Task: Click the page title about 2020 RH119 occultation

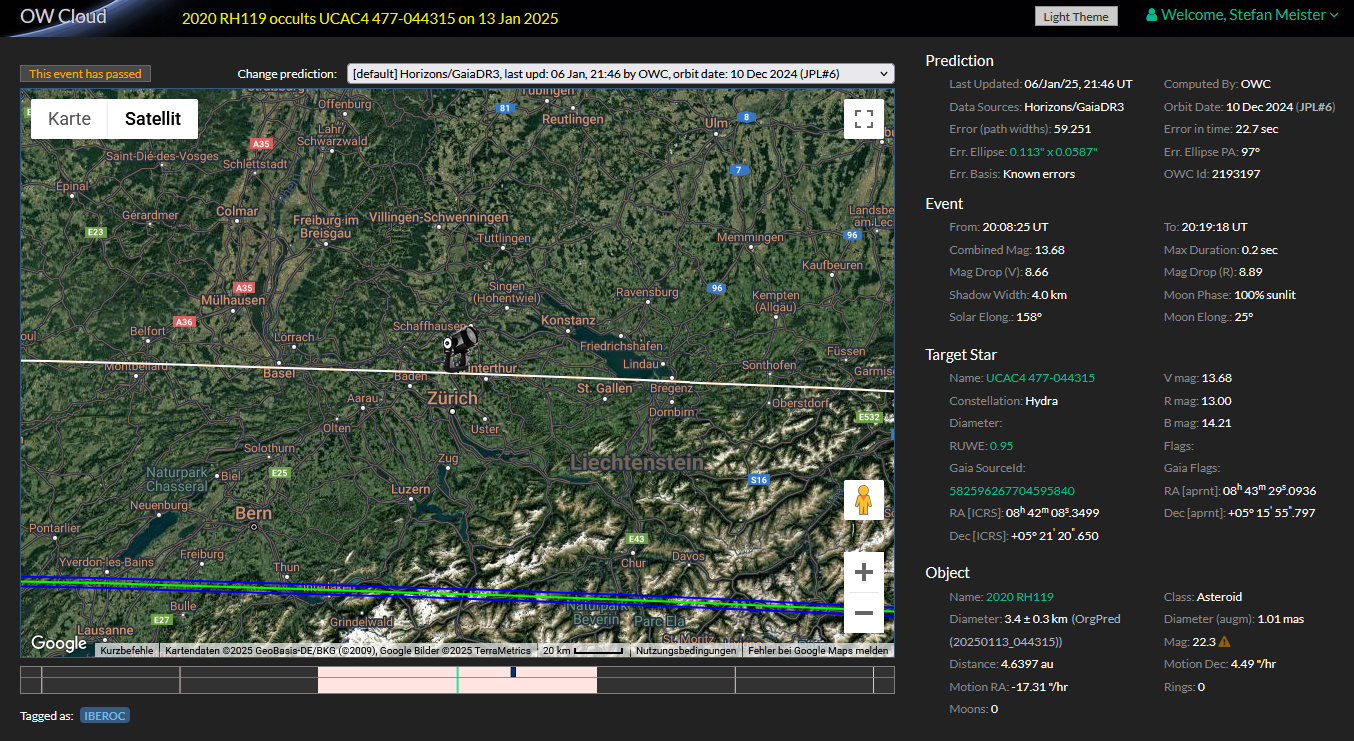Action: (x=370, y=18)
